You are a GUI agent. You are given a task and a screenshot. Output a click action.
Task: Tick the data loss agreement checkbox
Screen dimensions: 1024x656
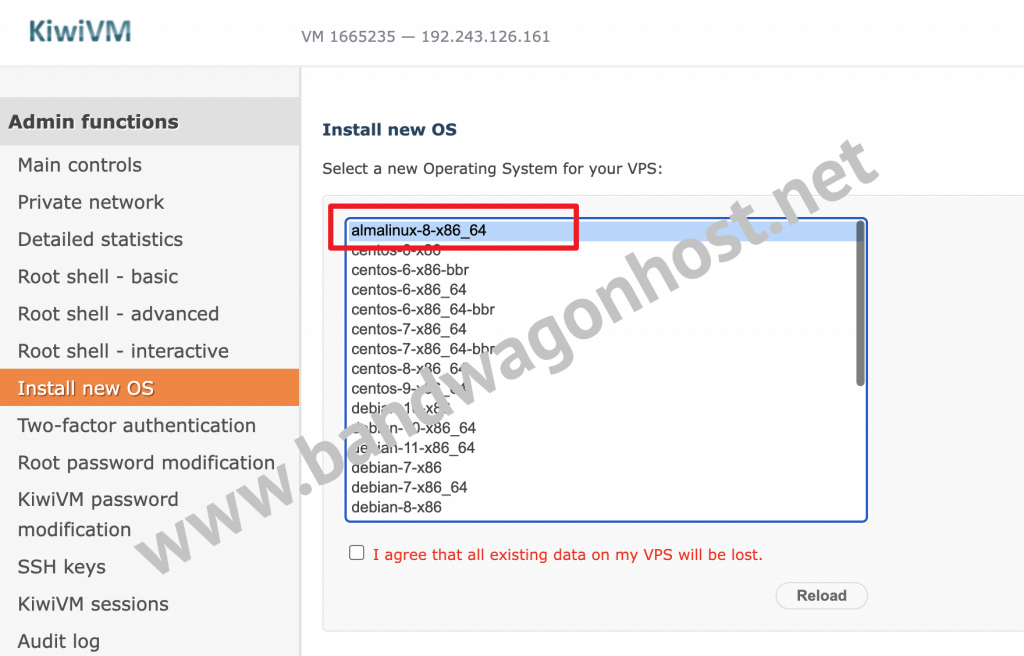pos(357,553)
